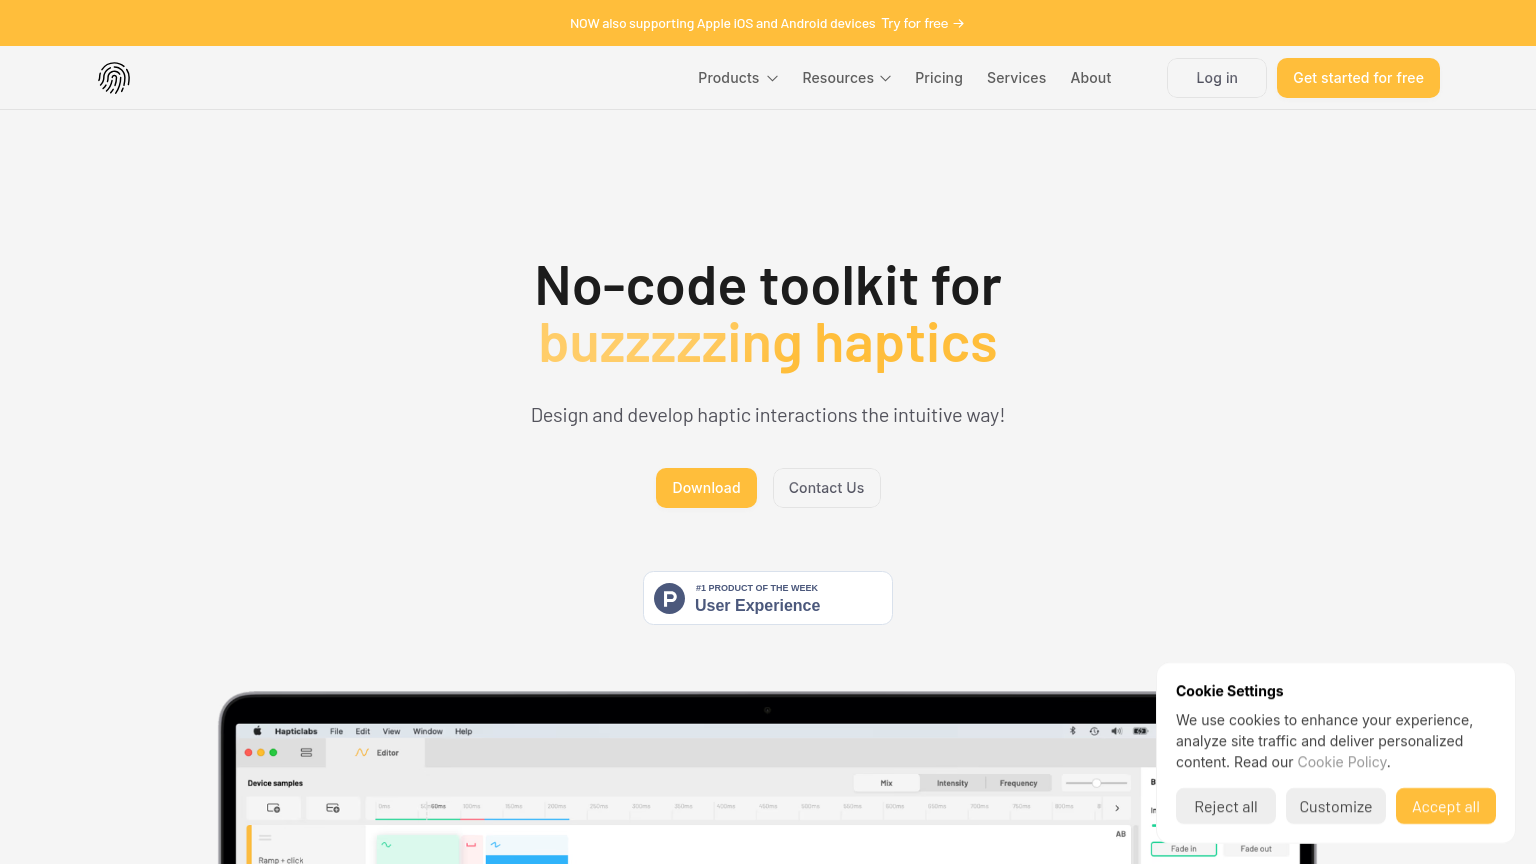Switch the view mode to Intensity
The image size is (1536, 864).
pyautogui.click(x=952, y=783)
